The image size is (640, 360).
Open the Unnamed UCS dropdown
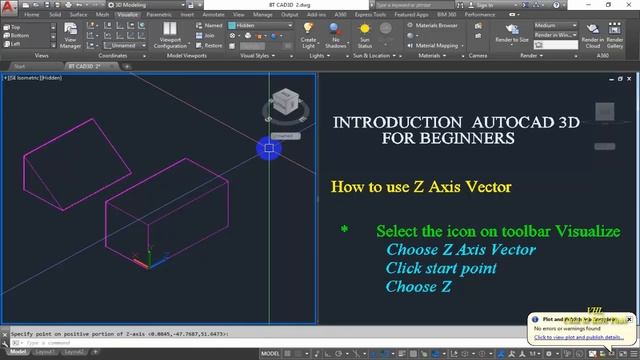(x=124, y=46)
